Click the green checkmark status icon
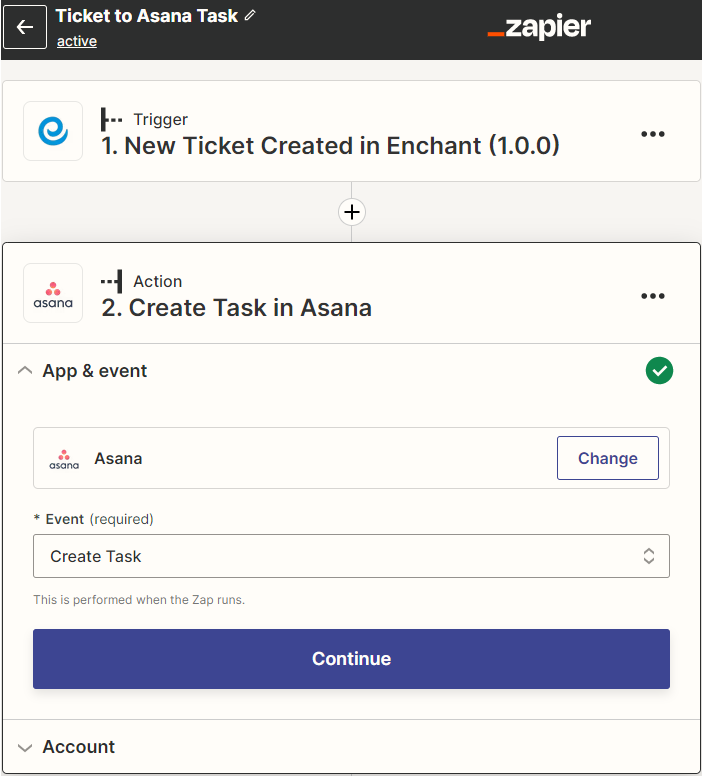 [659, 371]
